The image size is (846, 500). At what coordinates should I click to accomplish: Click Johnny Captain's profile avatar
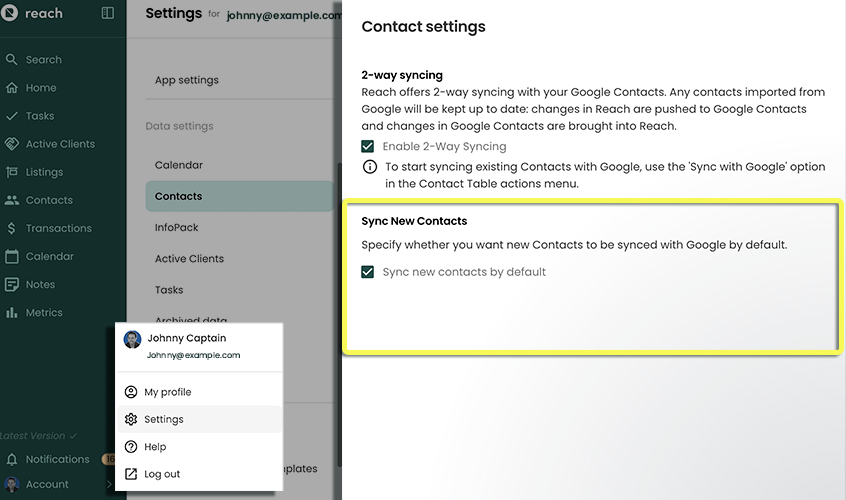(x=132, y=339)
